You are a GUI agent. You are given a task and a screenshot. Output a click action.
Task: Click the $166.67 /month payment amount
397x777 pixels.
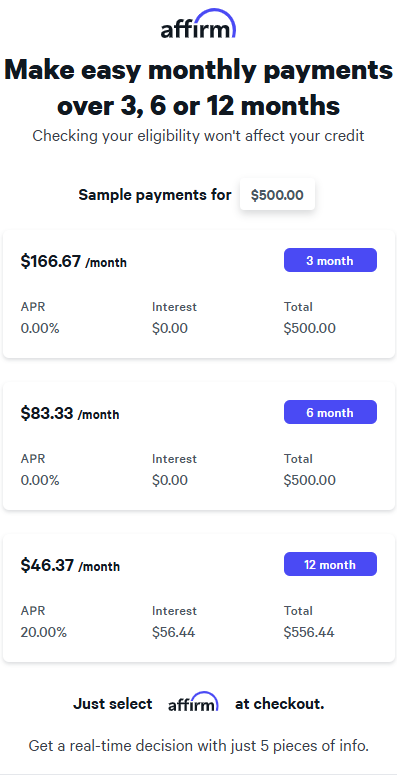click(x=73, y=261)
